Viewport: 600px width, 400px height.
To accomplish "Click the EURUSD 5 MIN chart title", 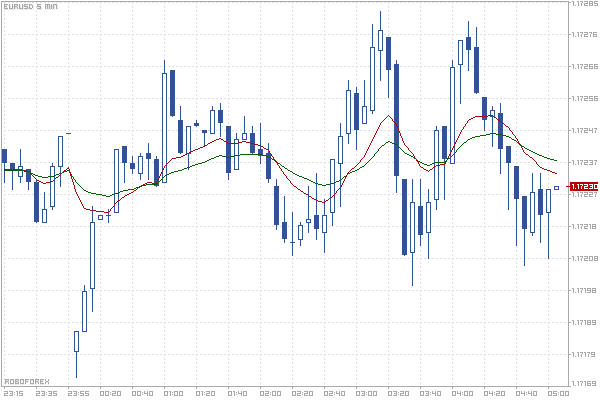I will click(29, 7).
